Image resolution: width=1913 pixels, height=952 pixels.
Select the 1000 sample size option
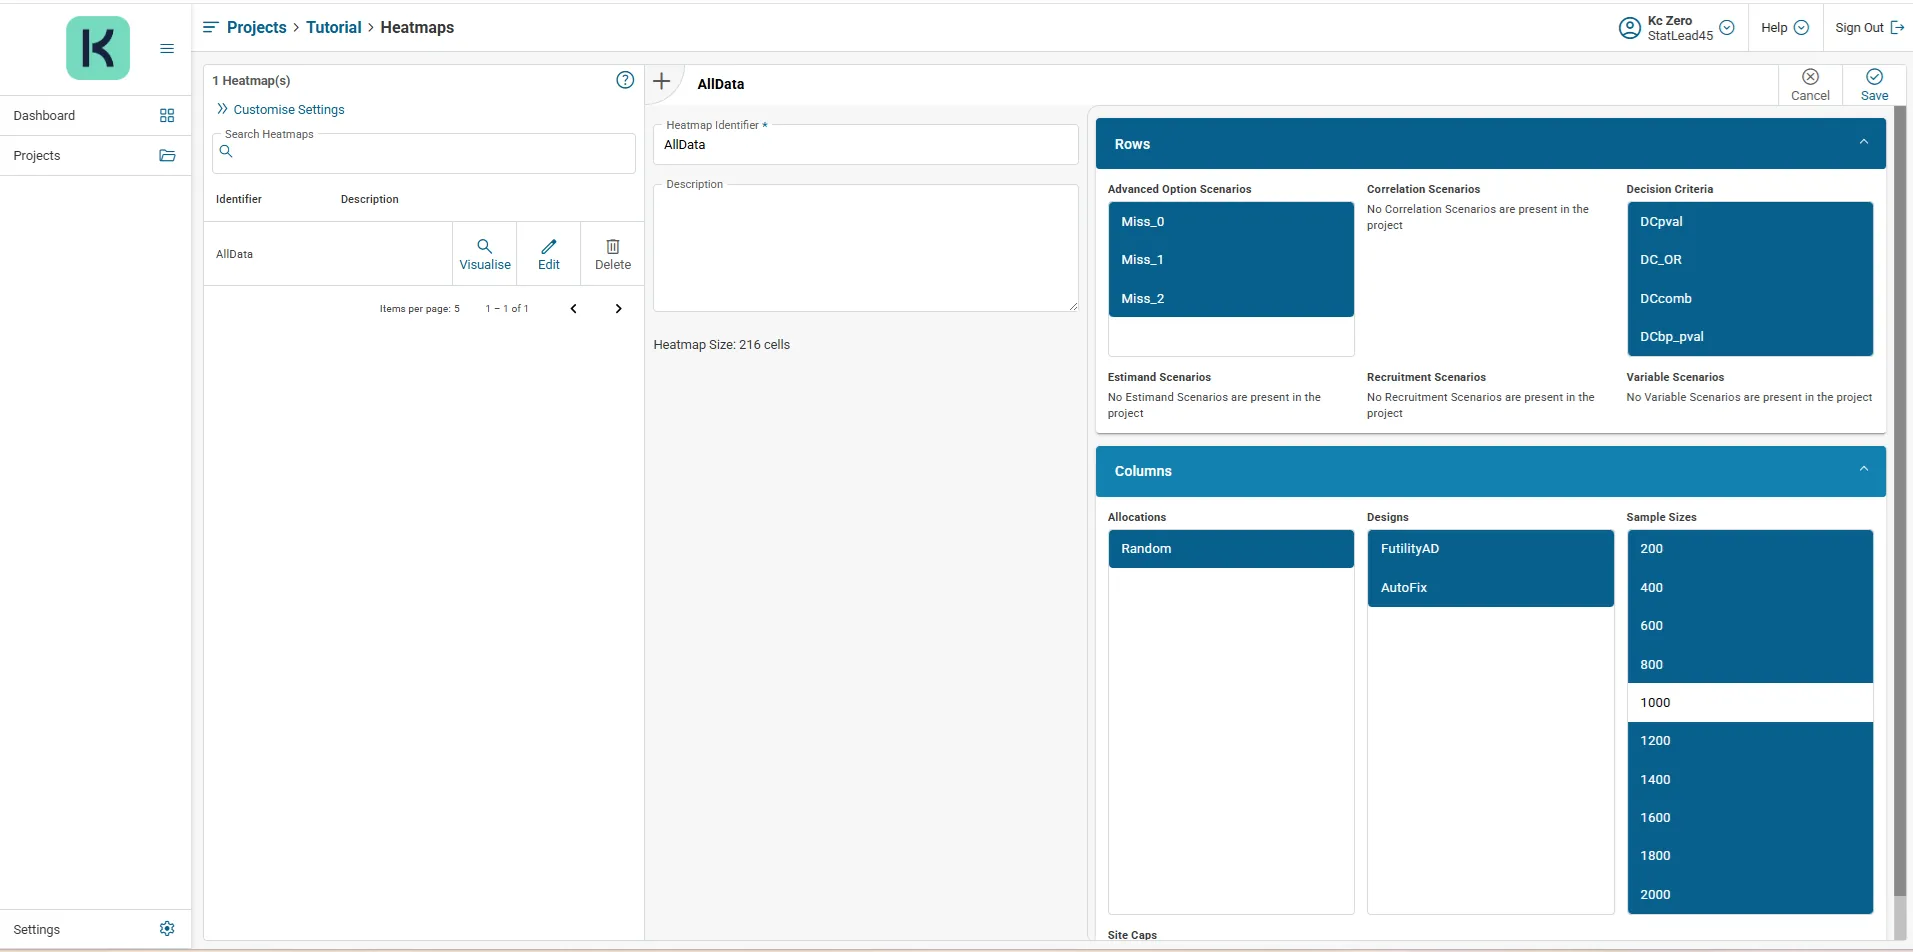[x=1749, y=702]
